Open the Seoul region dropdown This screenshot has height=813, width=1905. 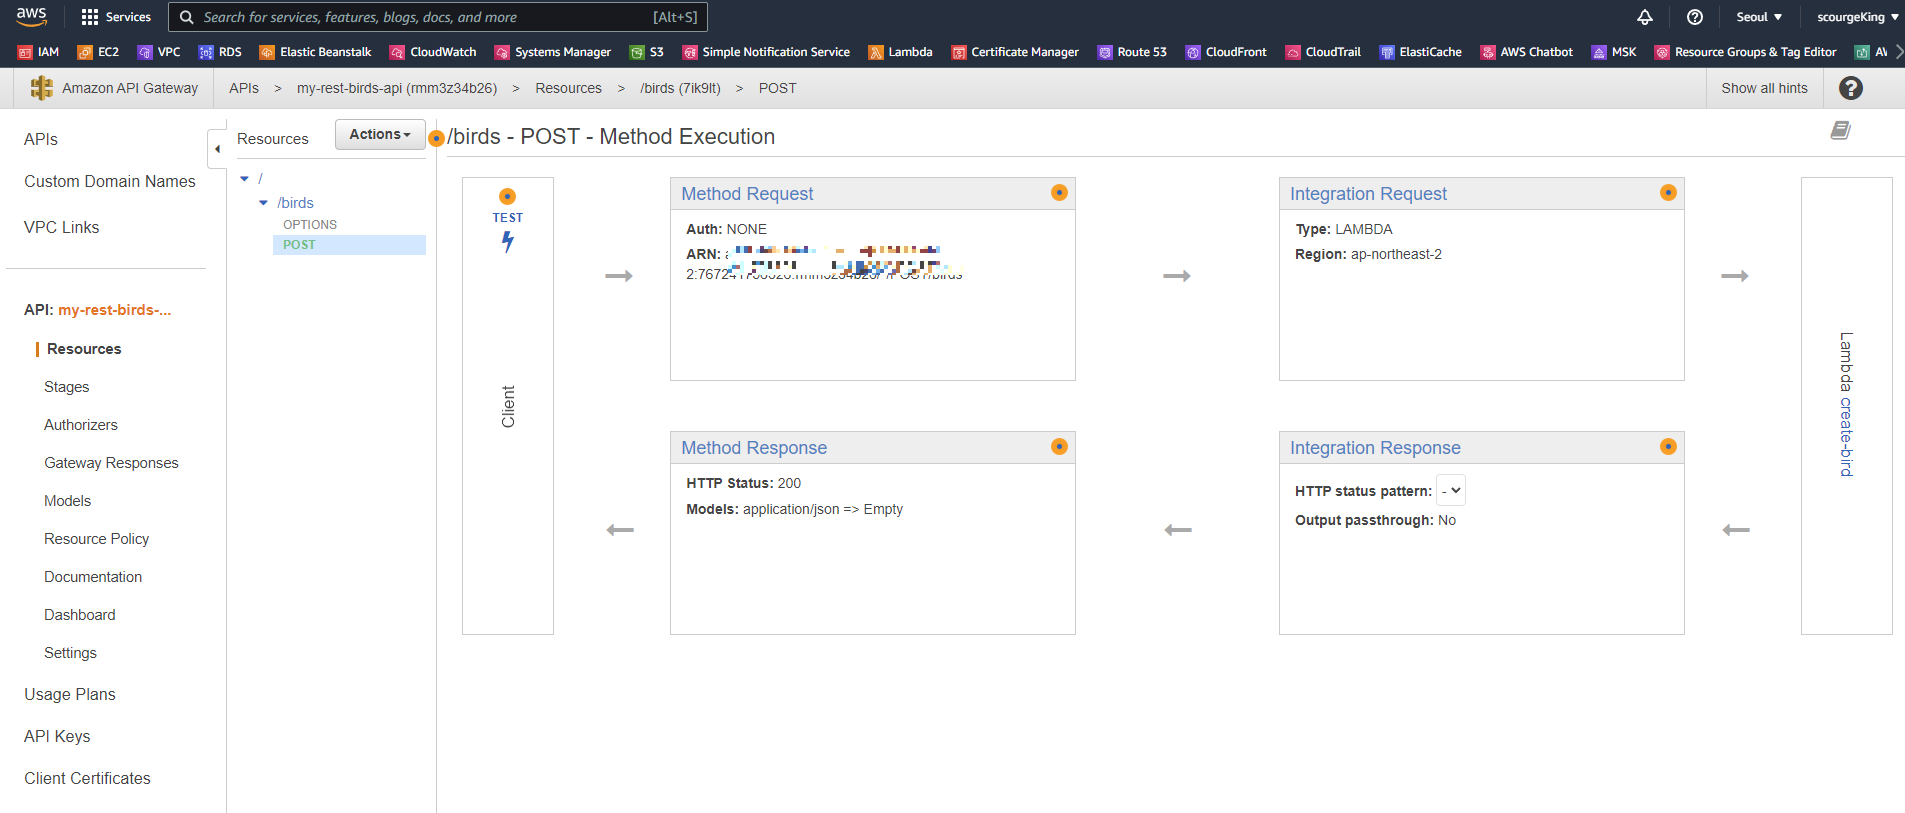point(1759,17)
